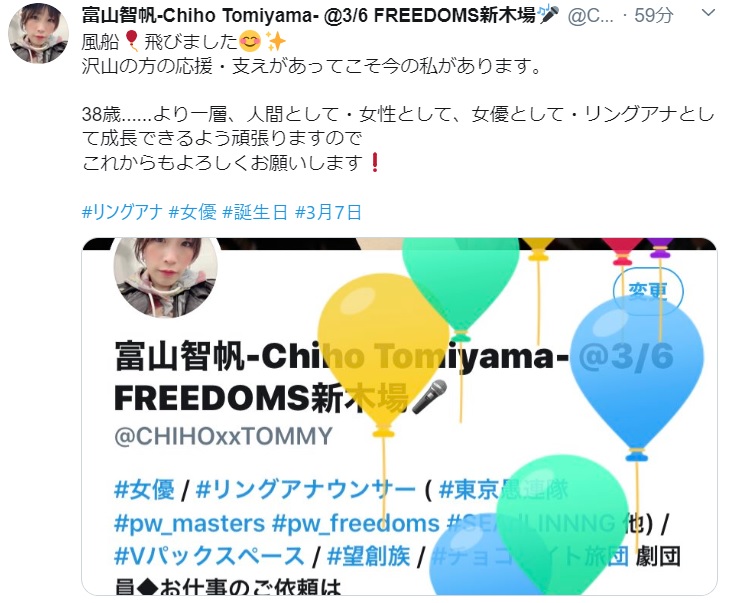Open the #リングアナ hashtag link
This screenshot has height=603, width=729.
(x=122, y=212)
